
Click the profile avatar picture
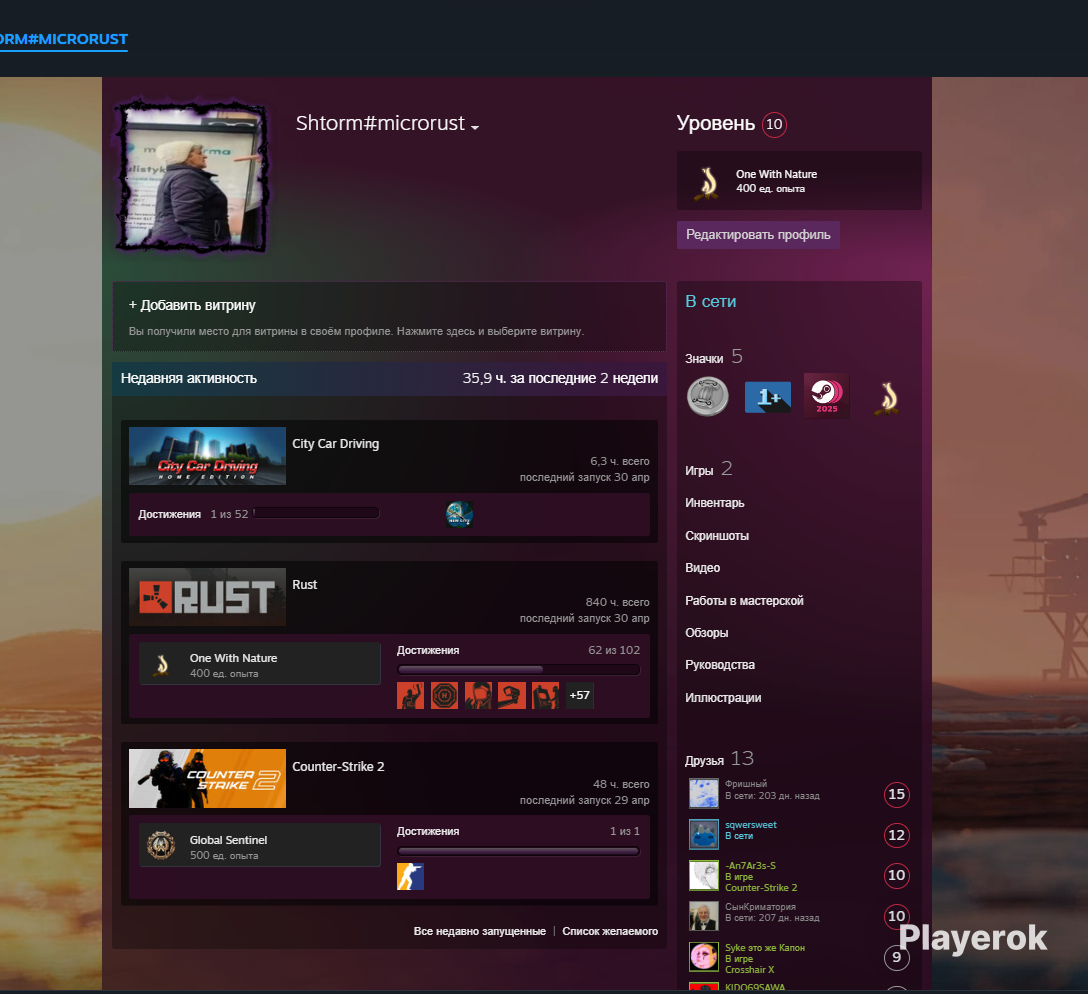[194, 177]
